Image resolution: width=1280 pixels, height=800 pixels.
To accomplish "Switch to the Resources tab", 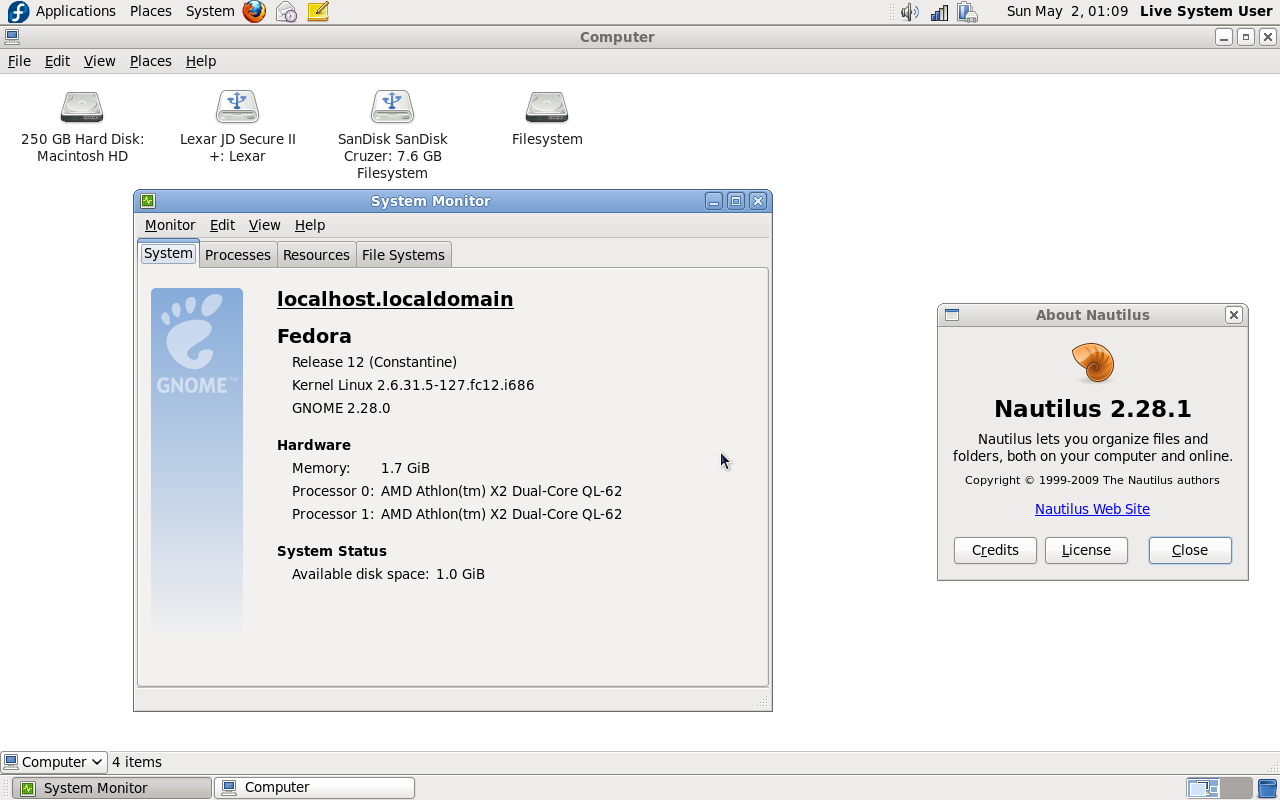I will click(x=316, y=255).
